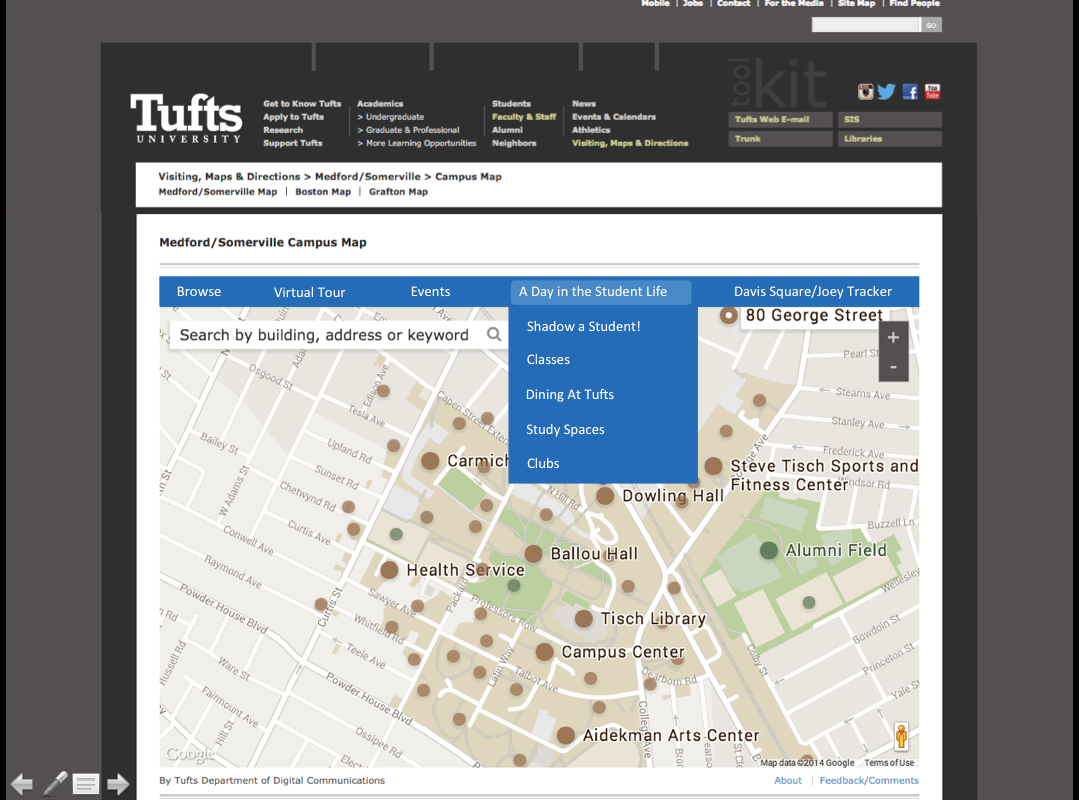This screenshot has width=1079, height=800.
Task: Open Tufts Instagram icon
Action: 866,92
